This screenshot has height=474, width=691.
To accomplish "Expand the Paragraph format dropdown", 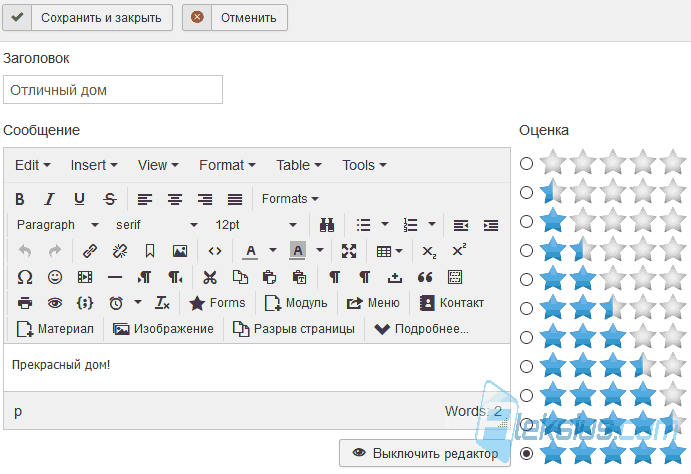I will tap(57, 225).
